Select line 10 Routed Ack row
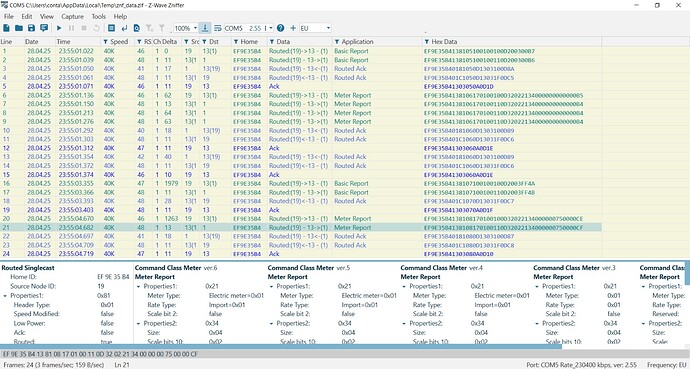This screenshot has width=690, height=369. tap(301, 131)
